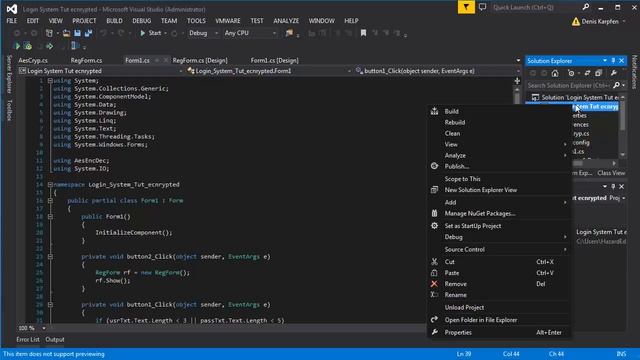Image resolution: width=640 pixels, height=360 pixels.
Task: Open the dropdown arrow next to Start
Action: (165, 33)
